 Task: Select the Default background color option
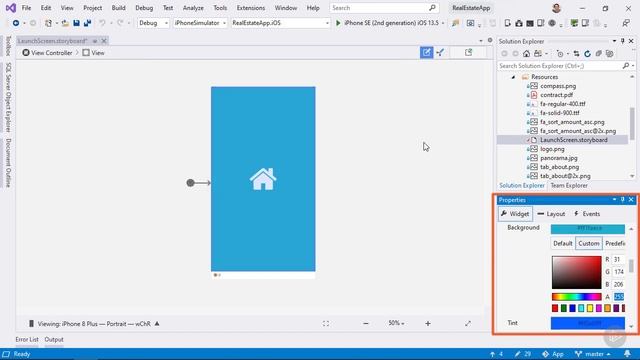(x=562, y=243)
